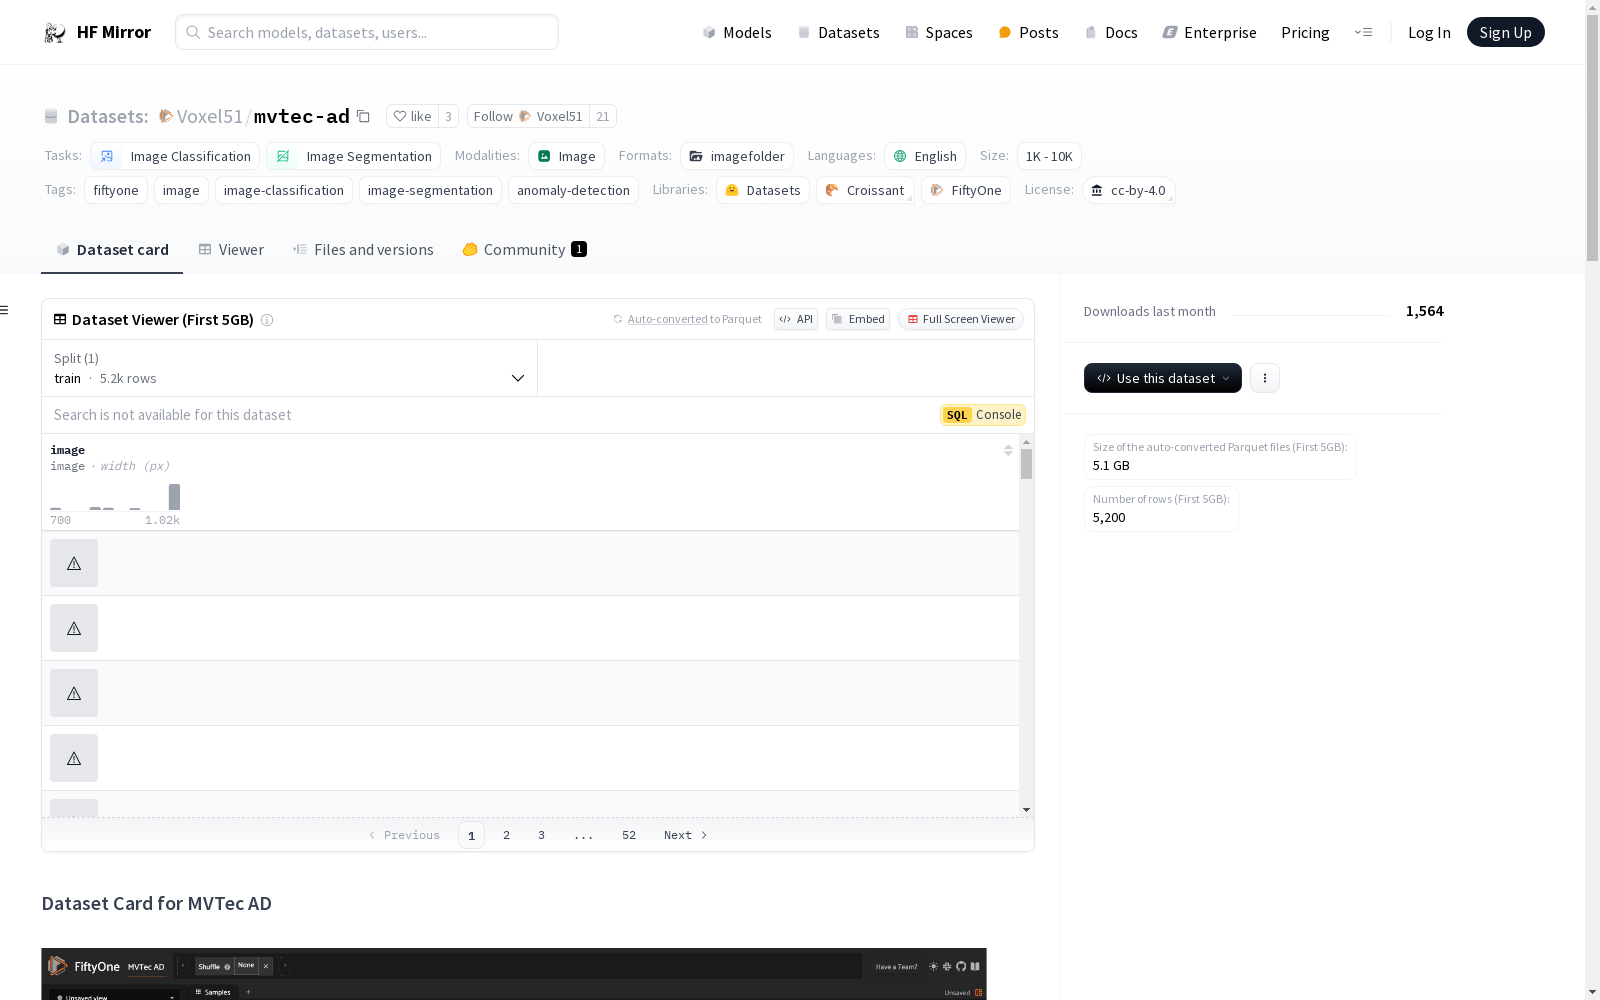Click the Voxel51 avatar icon in dataset title
Screen dimensions: 1600x1000
click(x=166, y=117)
